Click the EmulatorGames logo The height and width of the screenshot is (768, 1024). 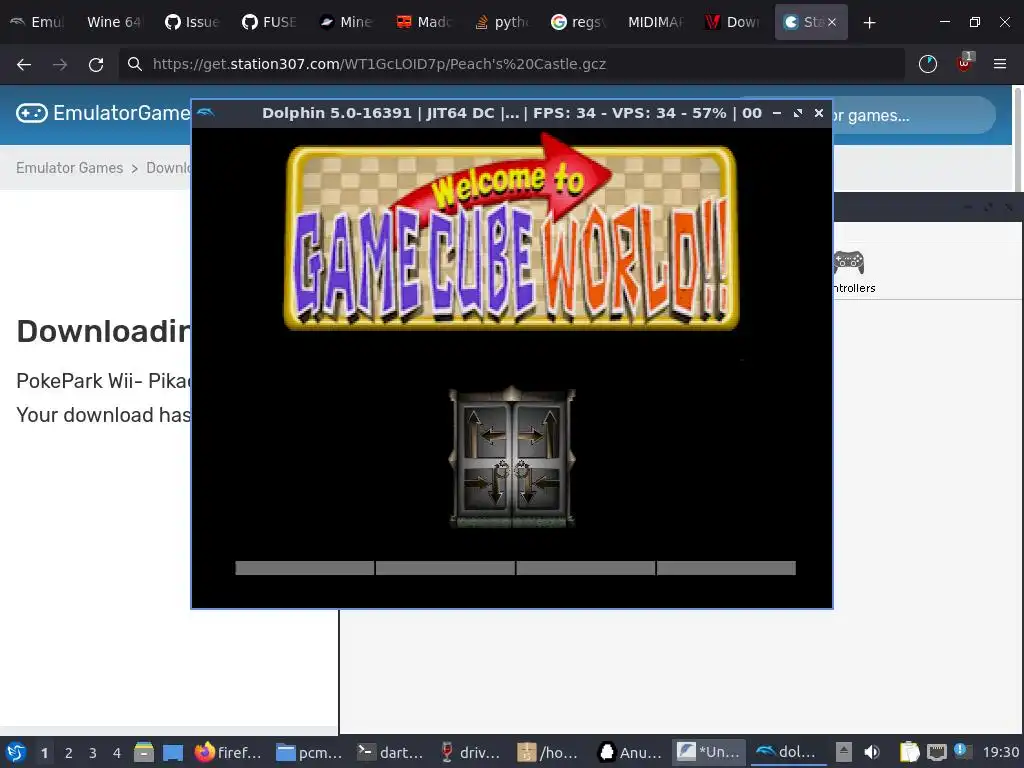pos(103,113)
